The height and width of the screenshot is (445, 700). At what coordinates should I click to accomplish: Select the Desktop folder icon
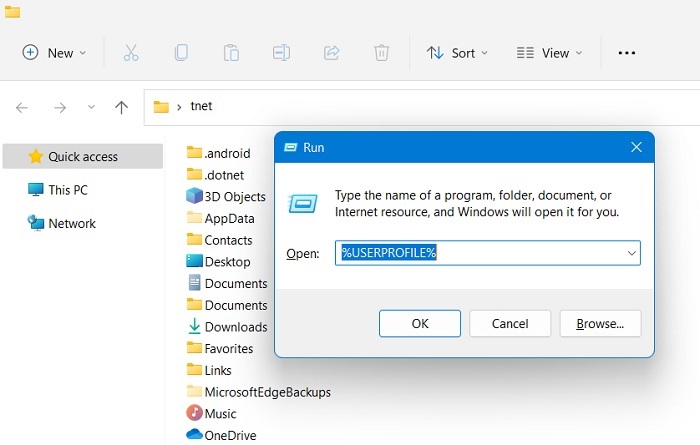pyautogui.click(x=194, y=261)
